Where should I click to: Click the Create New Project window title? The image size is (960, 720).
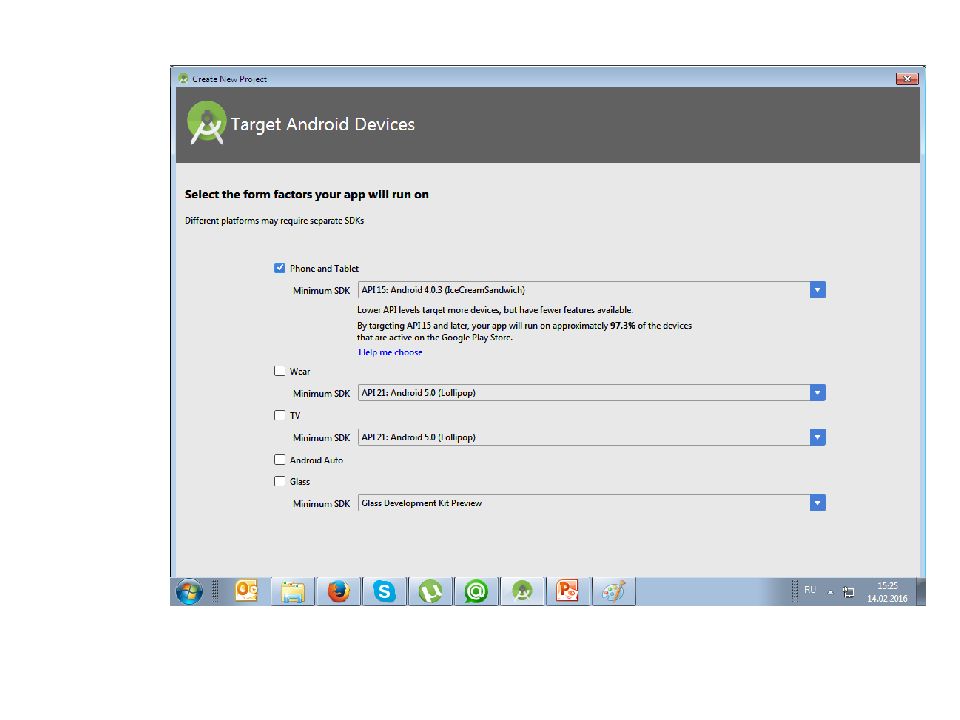[230, 79]
